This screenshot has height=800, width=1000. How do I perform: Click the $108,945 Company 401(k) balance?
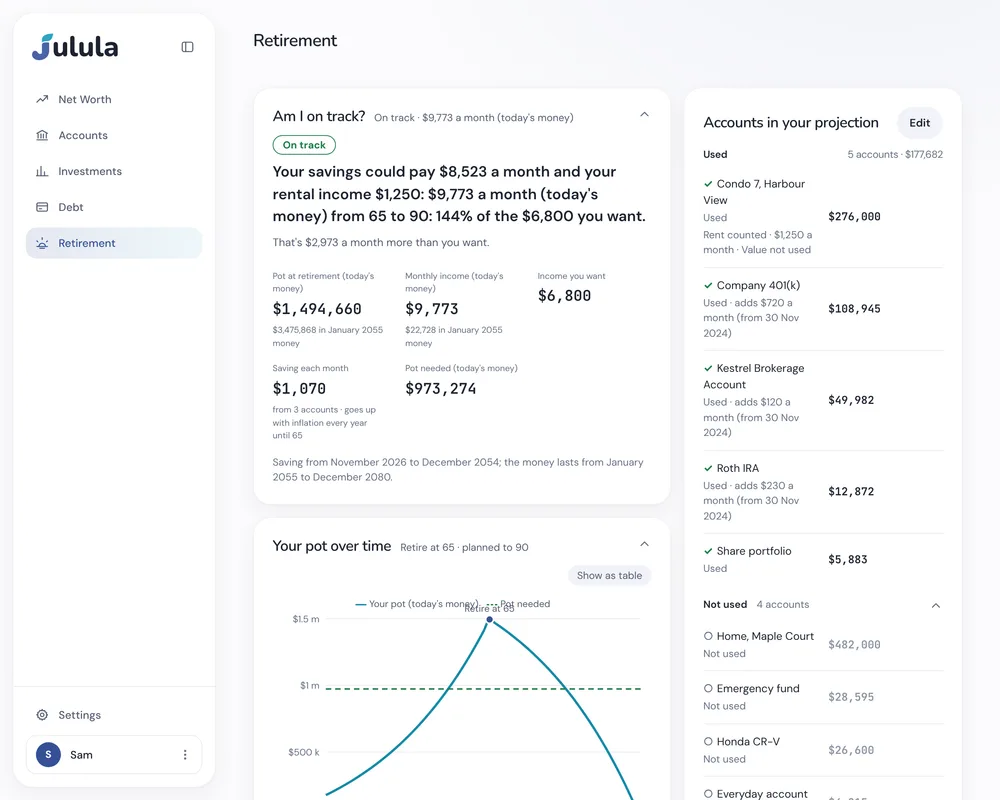pyautogui.click(x=854, y=309)
